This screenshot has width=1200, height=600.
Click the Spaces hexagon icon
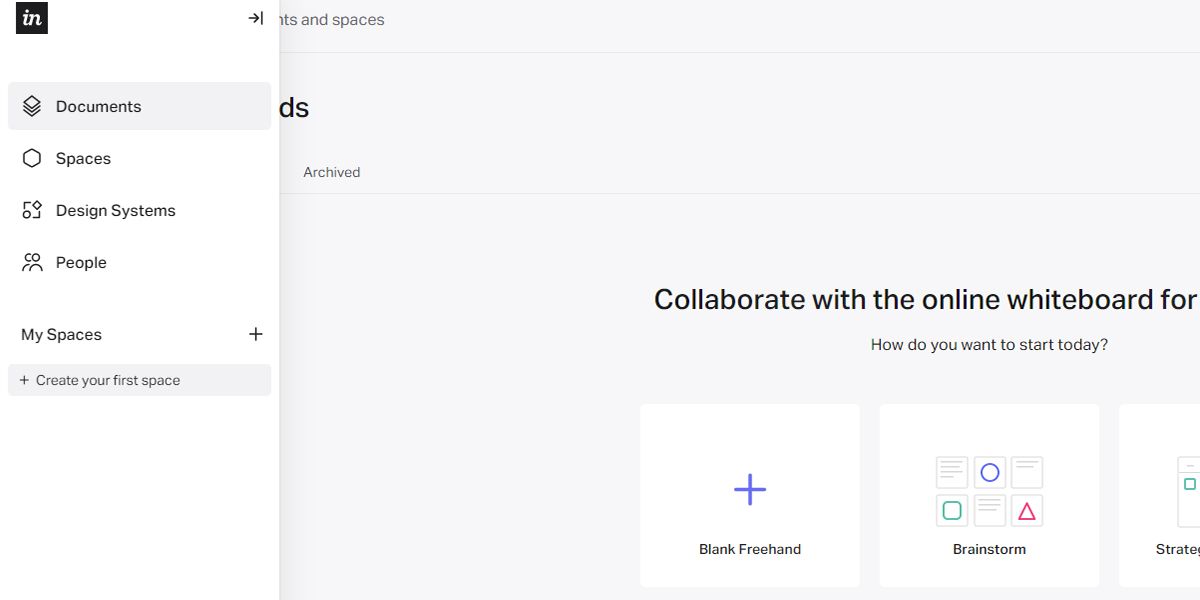point(32,158)
